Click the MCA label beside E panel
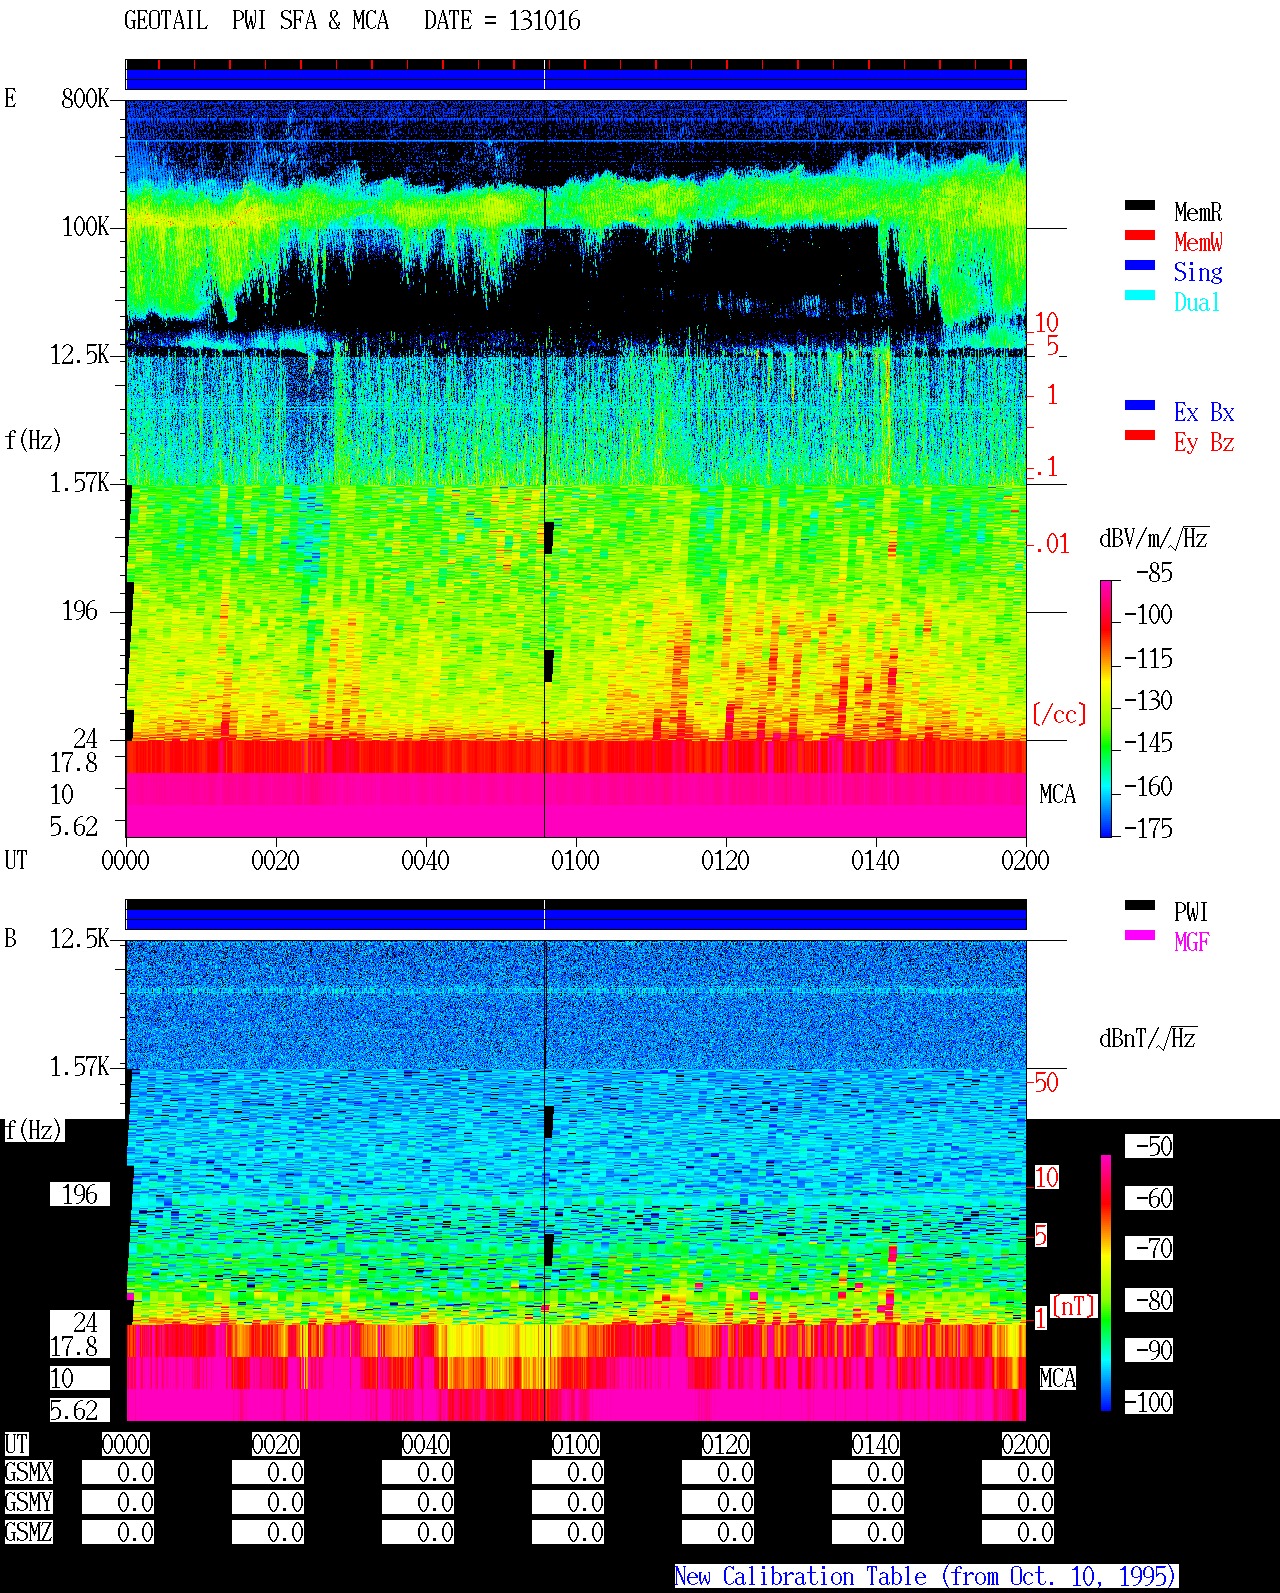 [x=1057, y=794]
